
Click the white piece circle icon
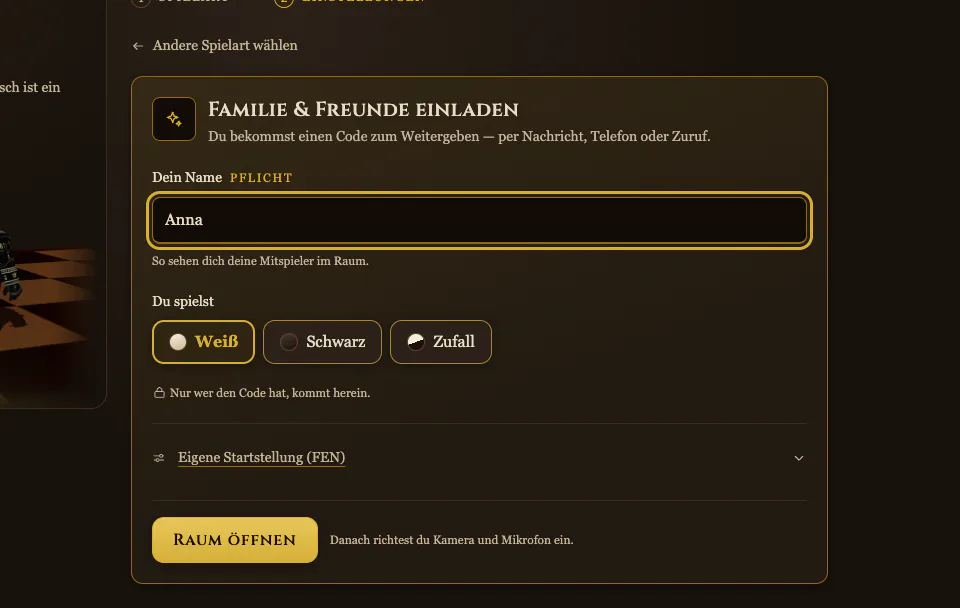[x=178, y=342]
